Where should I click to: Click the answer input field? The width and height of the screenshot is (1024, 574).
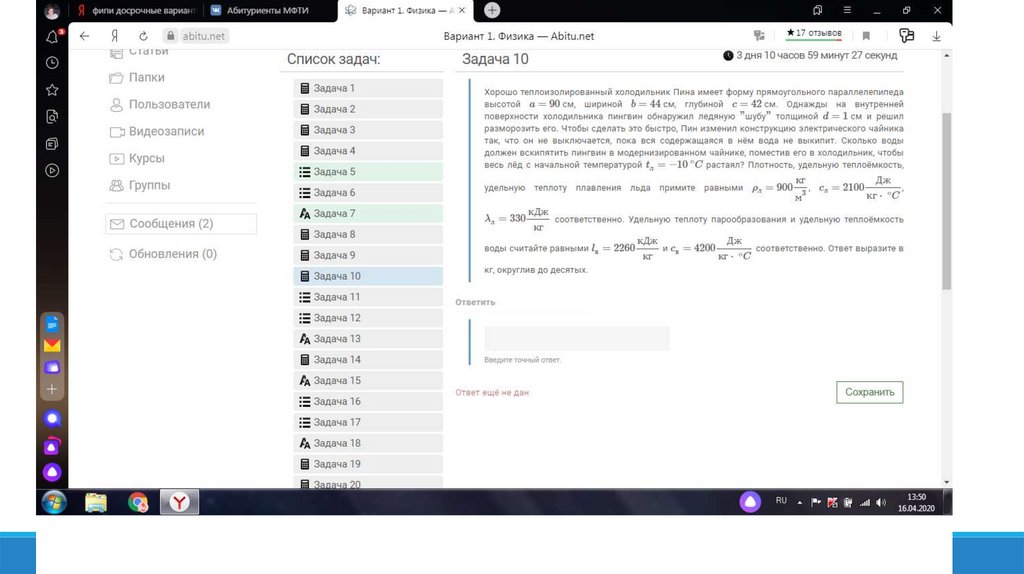[x=577, y=338]
